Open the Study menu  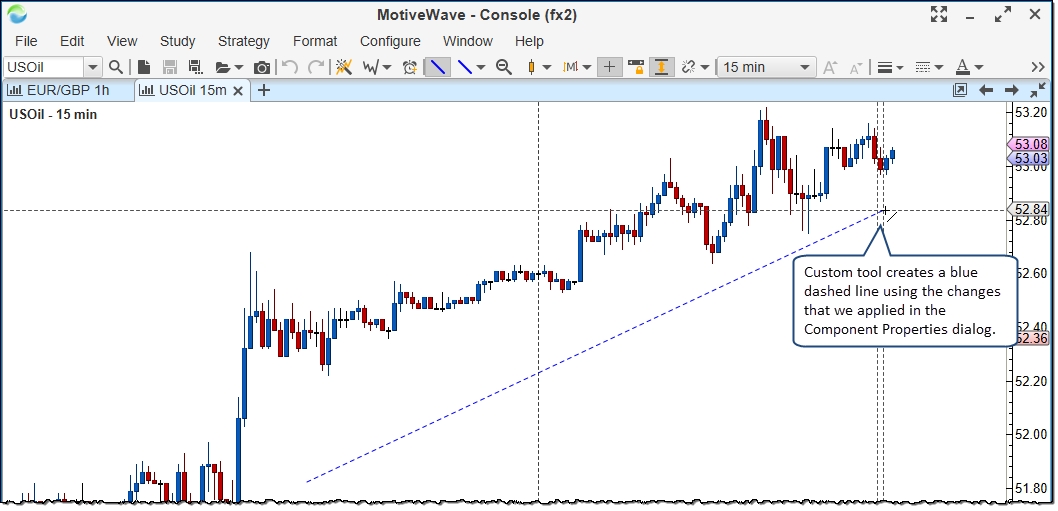tap(177, 41)
